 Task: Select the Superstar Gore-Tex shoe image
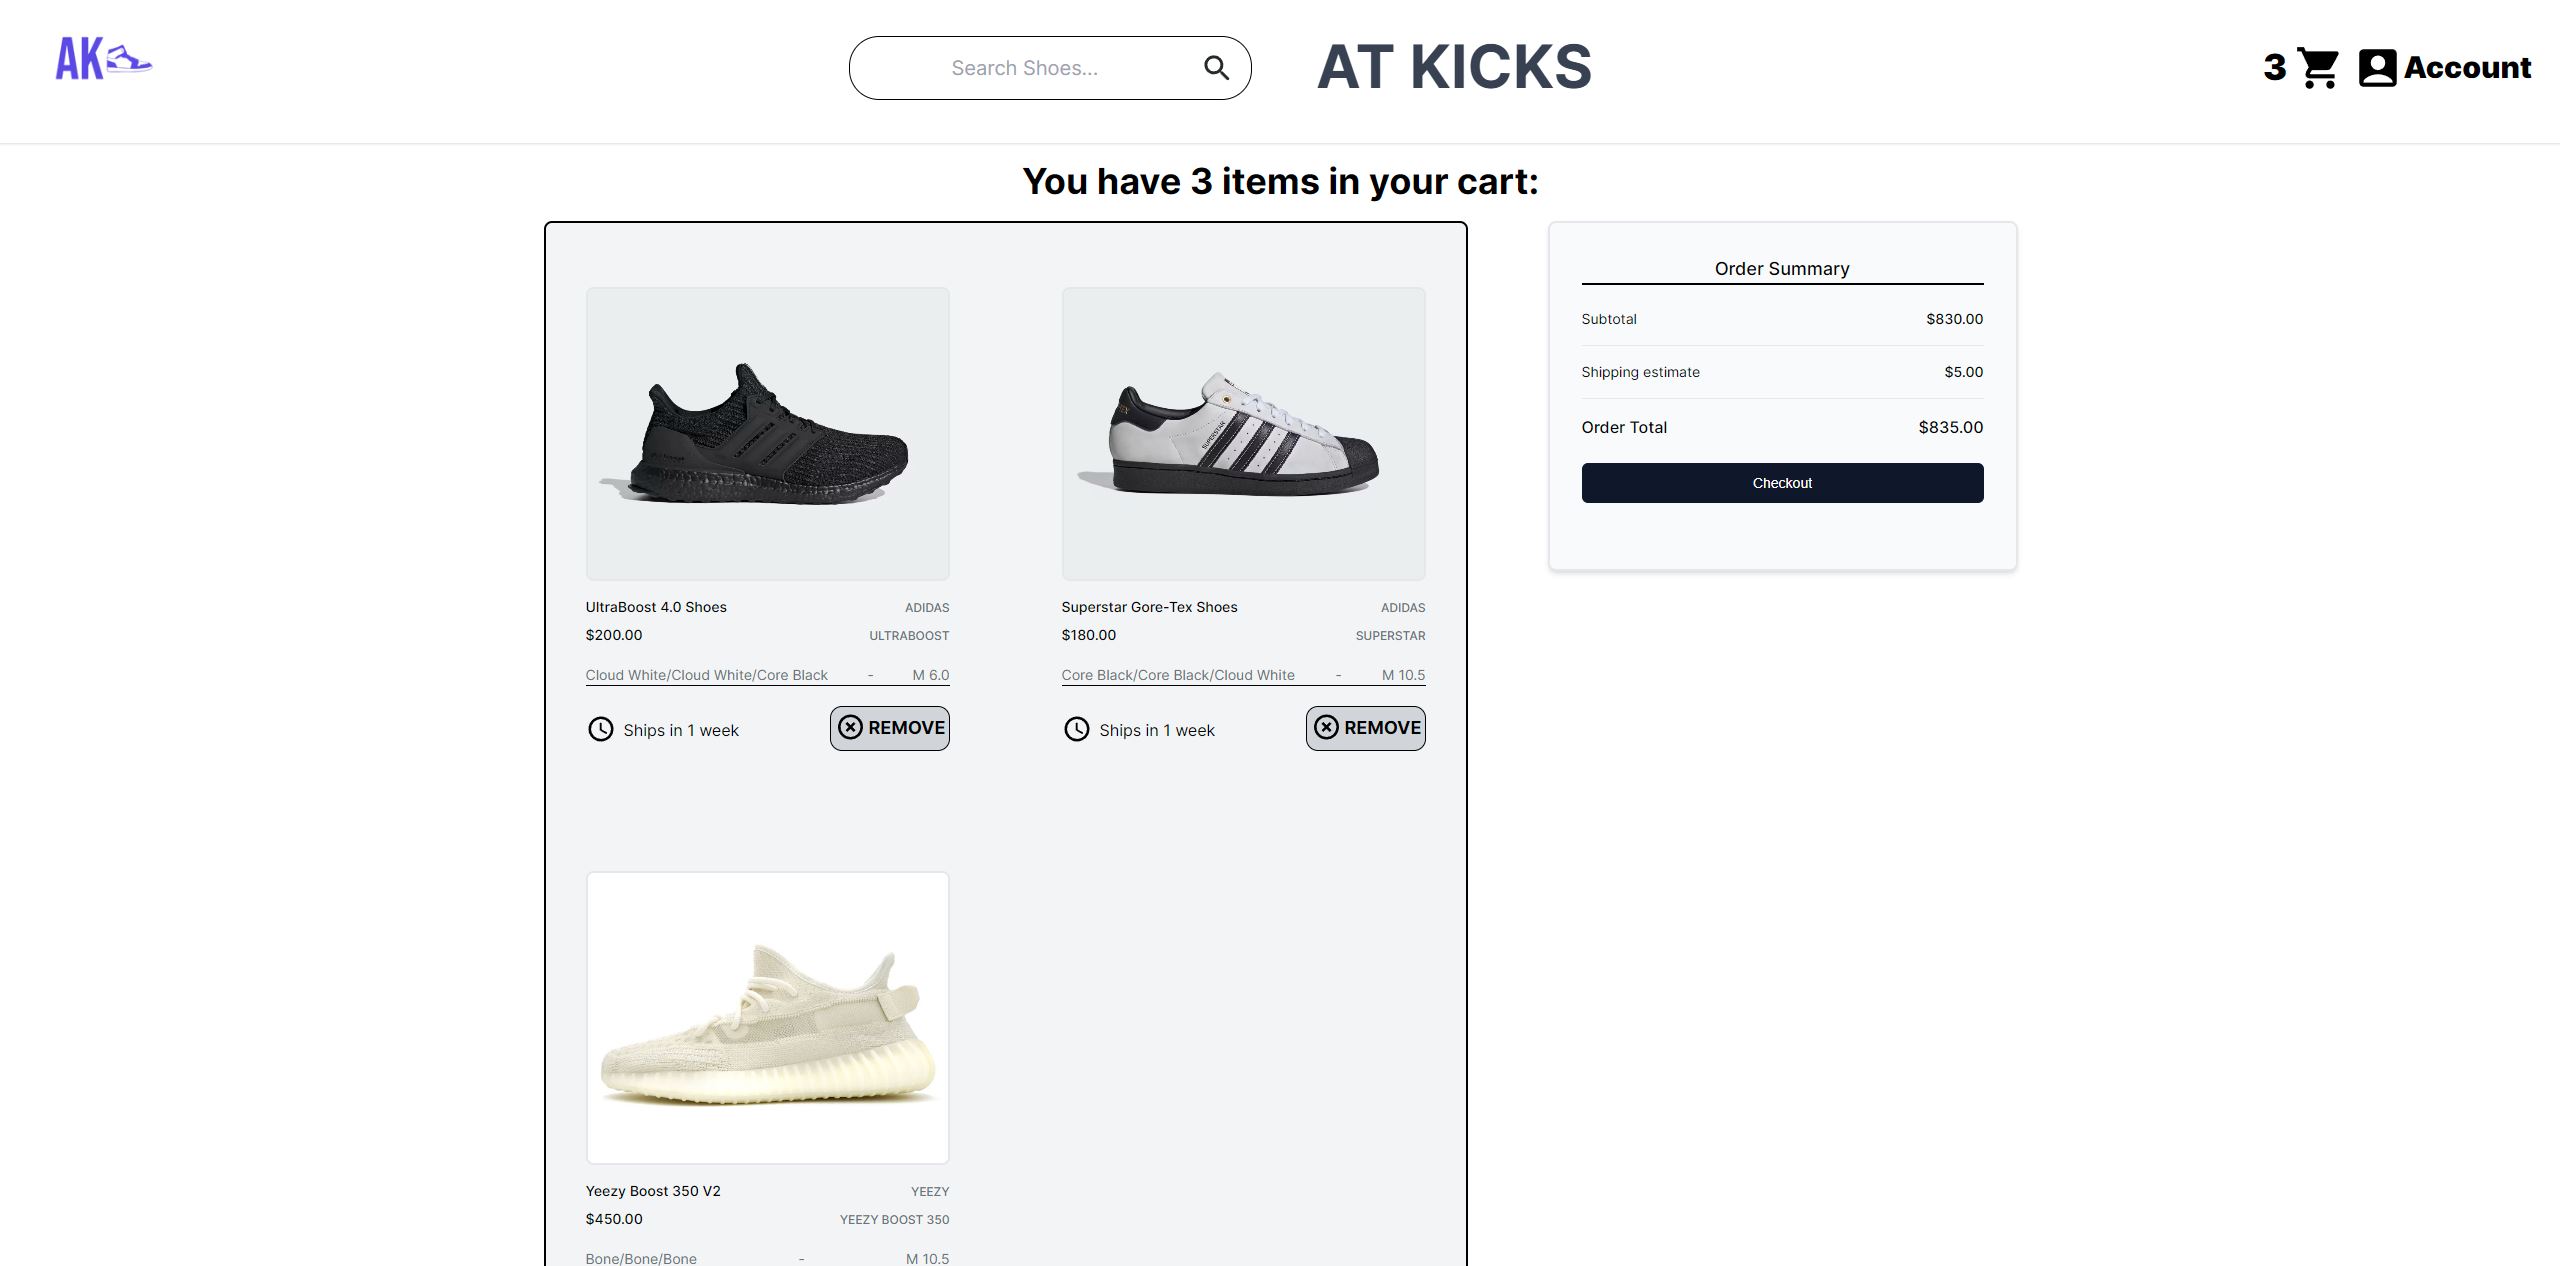[1243, 434]
